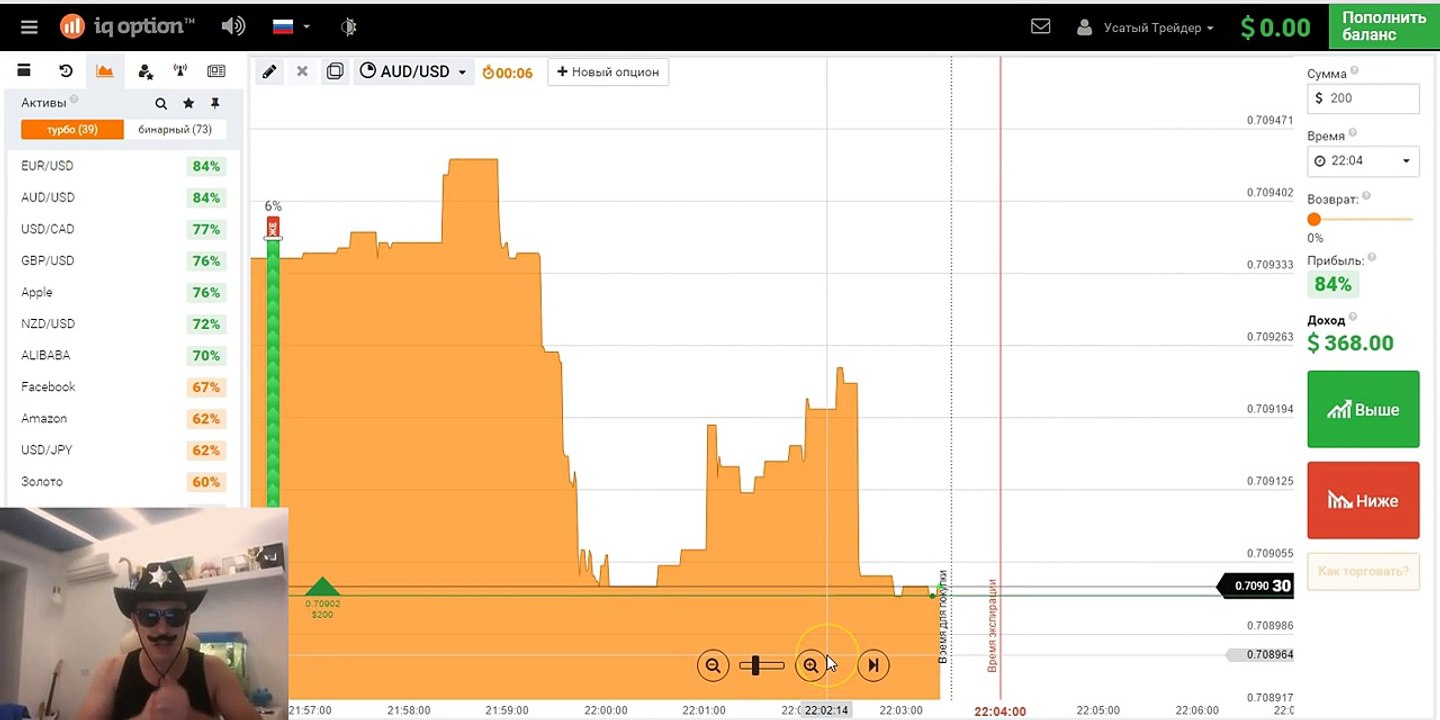Select the Apple asset row
Screen dimensions: 1440x720
[124, 292]
